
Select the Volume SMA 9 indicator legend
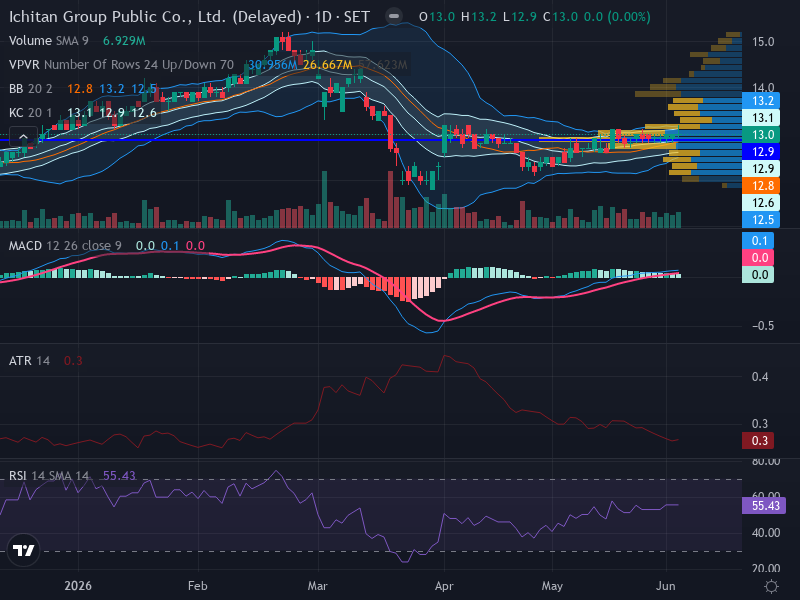click(48, 41)
